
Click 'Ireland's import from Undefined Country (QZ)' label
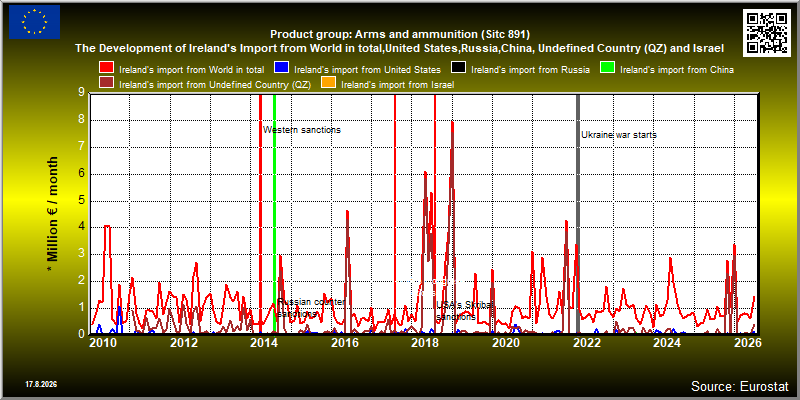pyautogui.click(x=214, y=85)
